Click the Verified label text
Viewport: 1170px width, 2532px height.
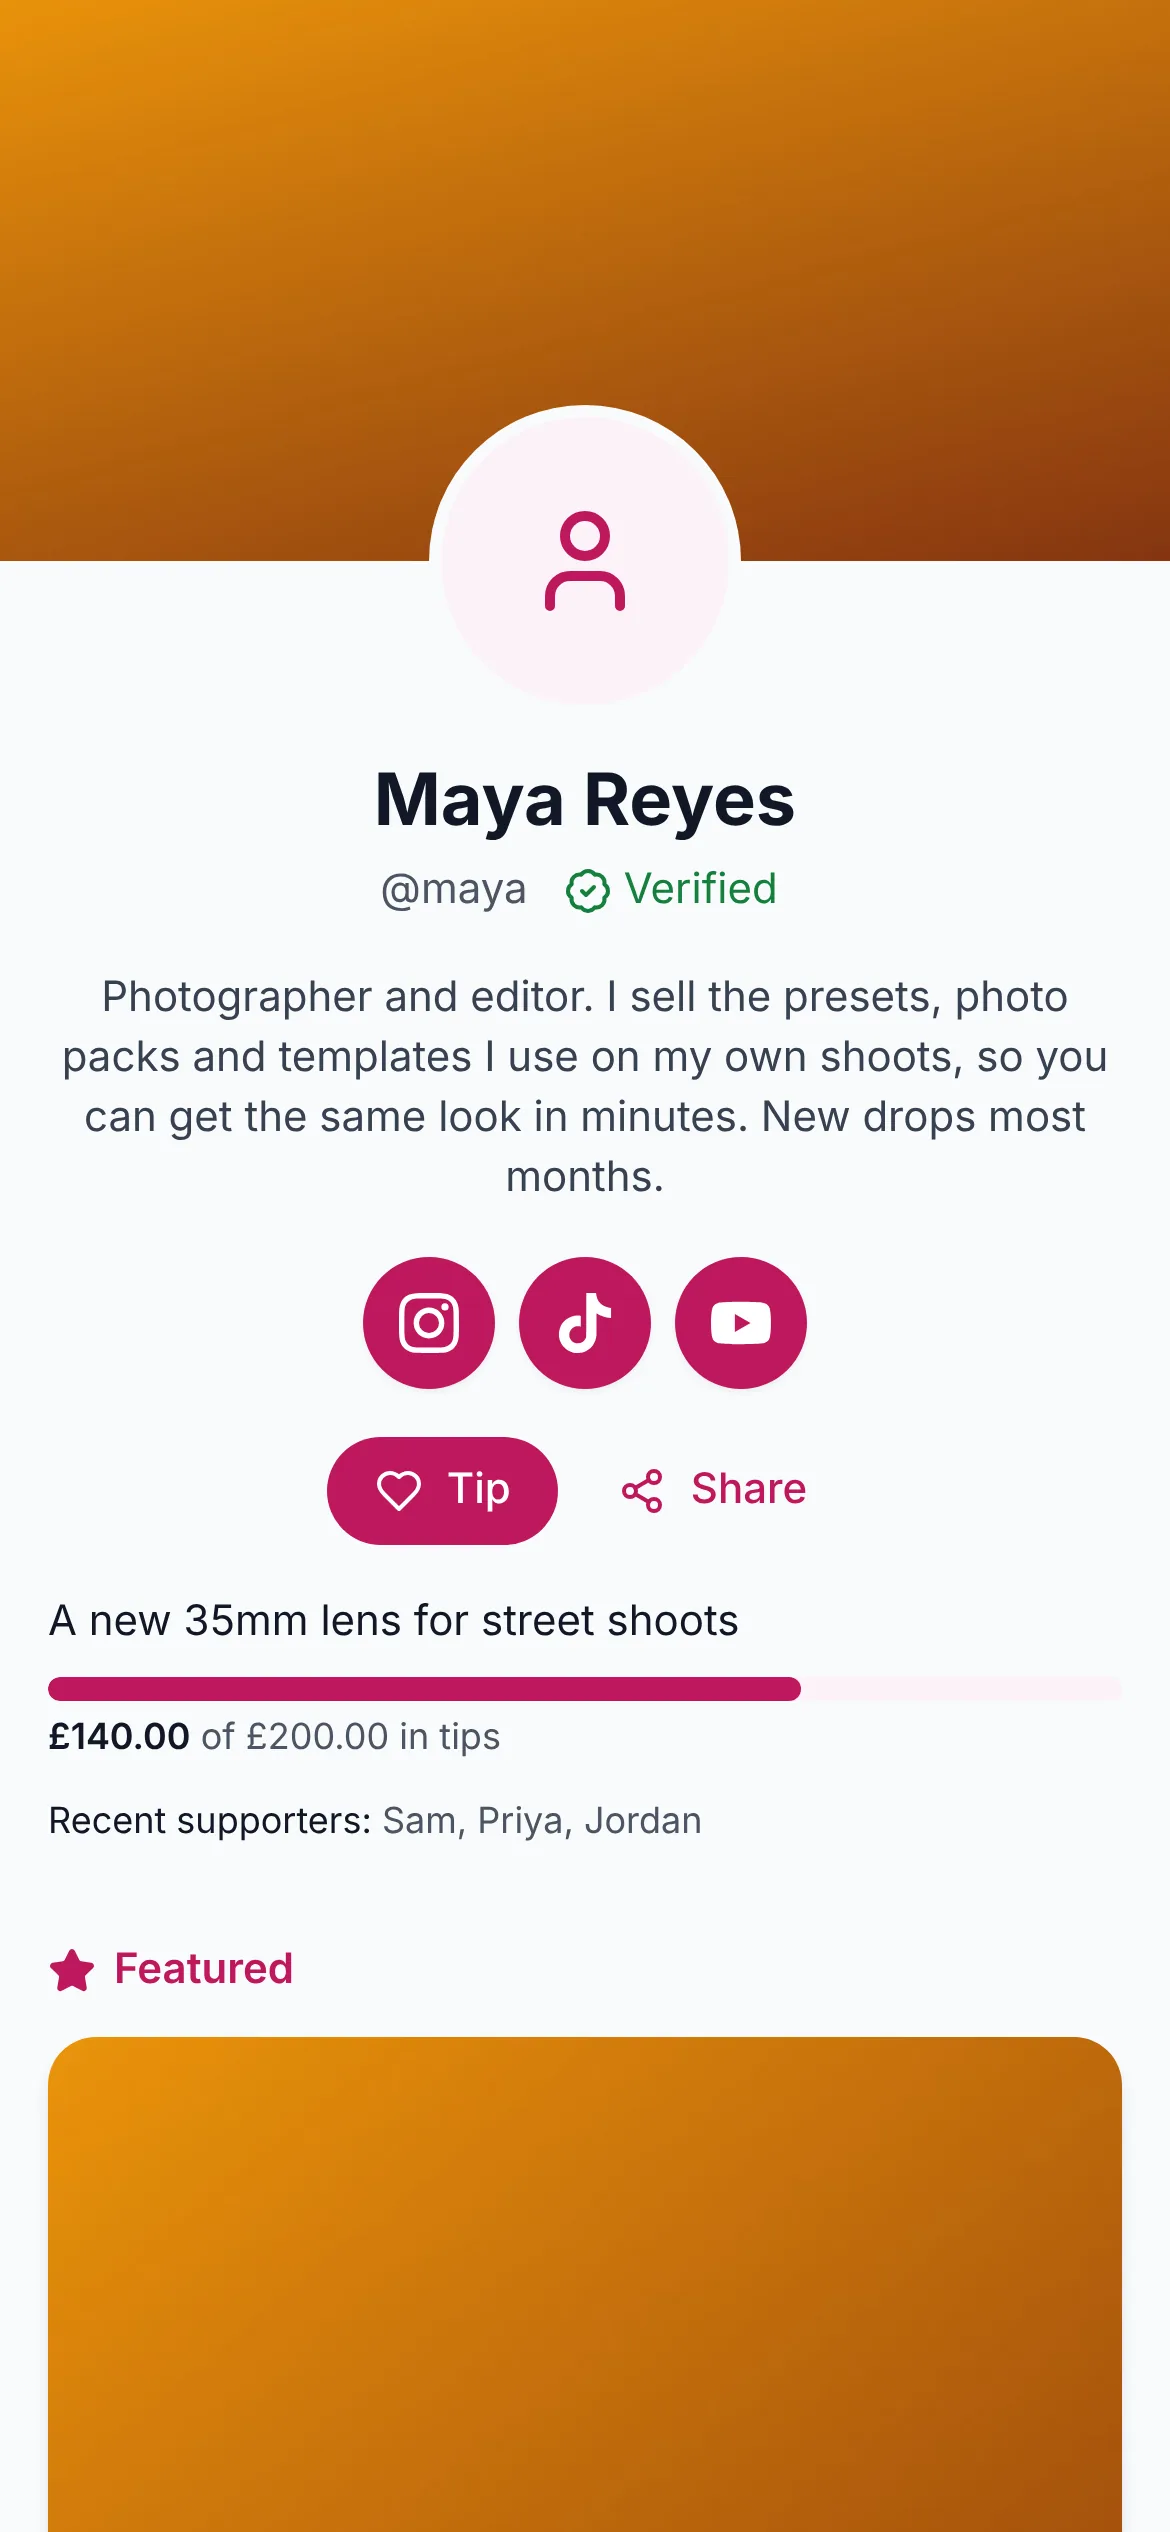pos(701,888)
